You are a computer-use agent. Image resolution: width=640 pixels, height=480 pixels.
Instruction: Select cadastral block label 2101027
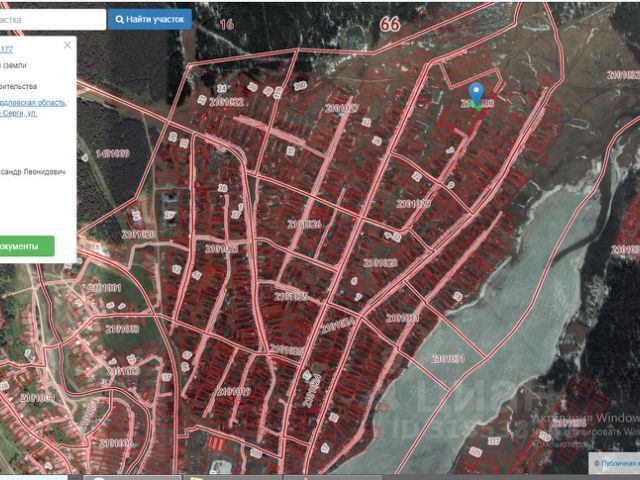342,109
